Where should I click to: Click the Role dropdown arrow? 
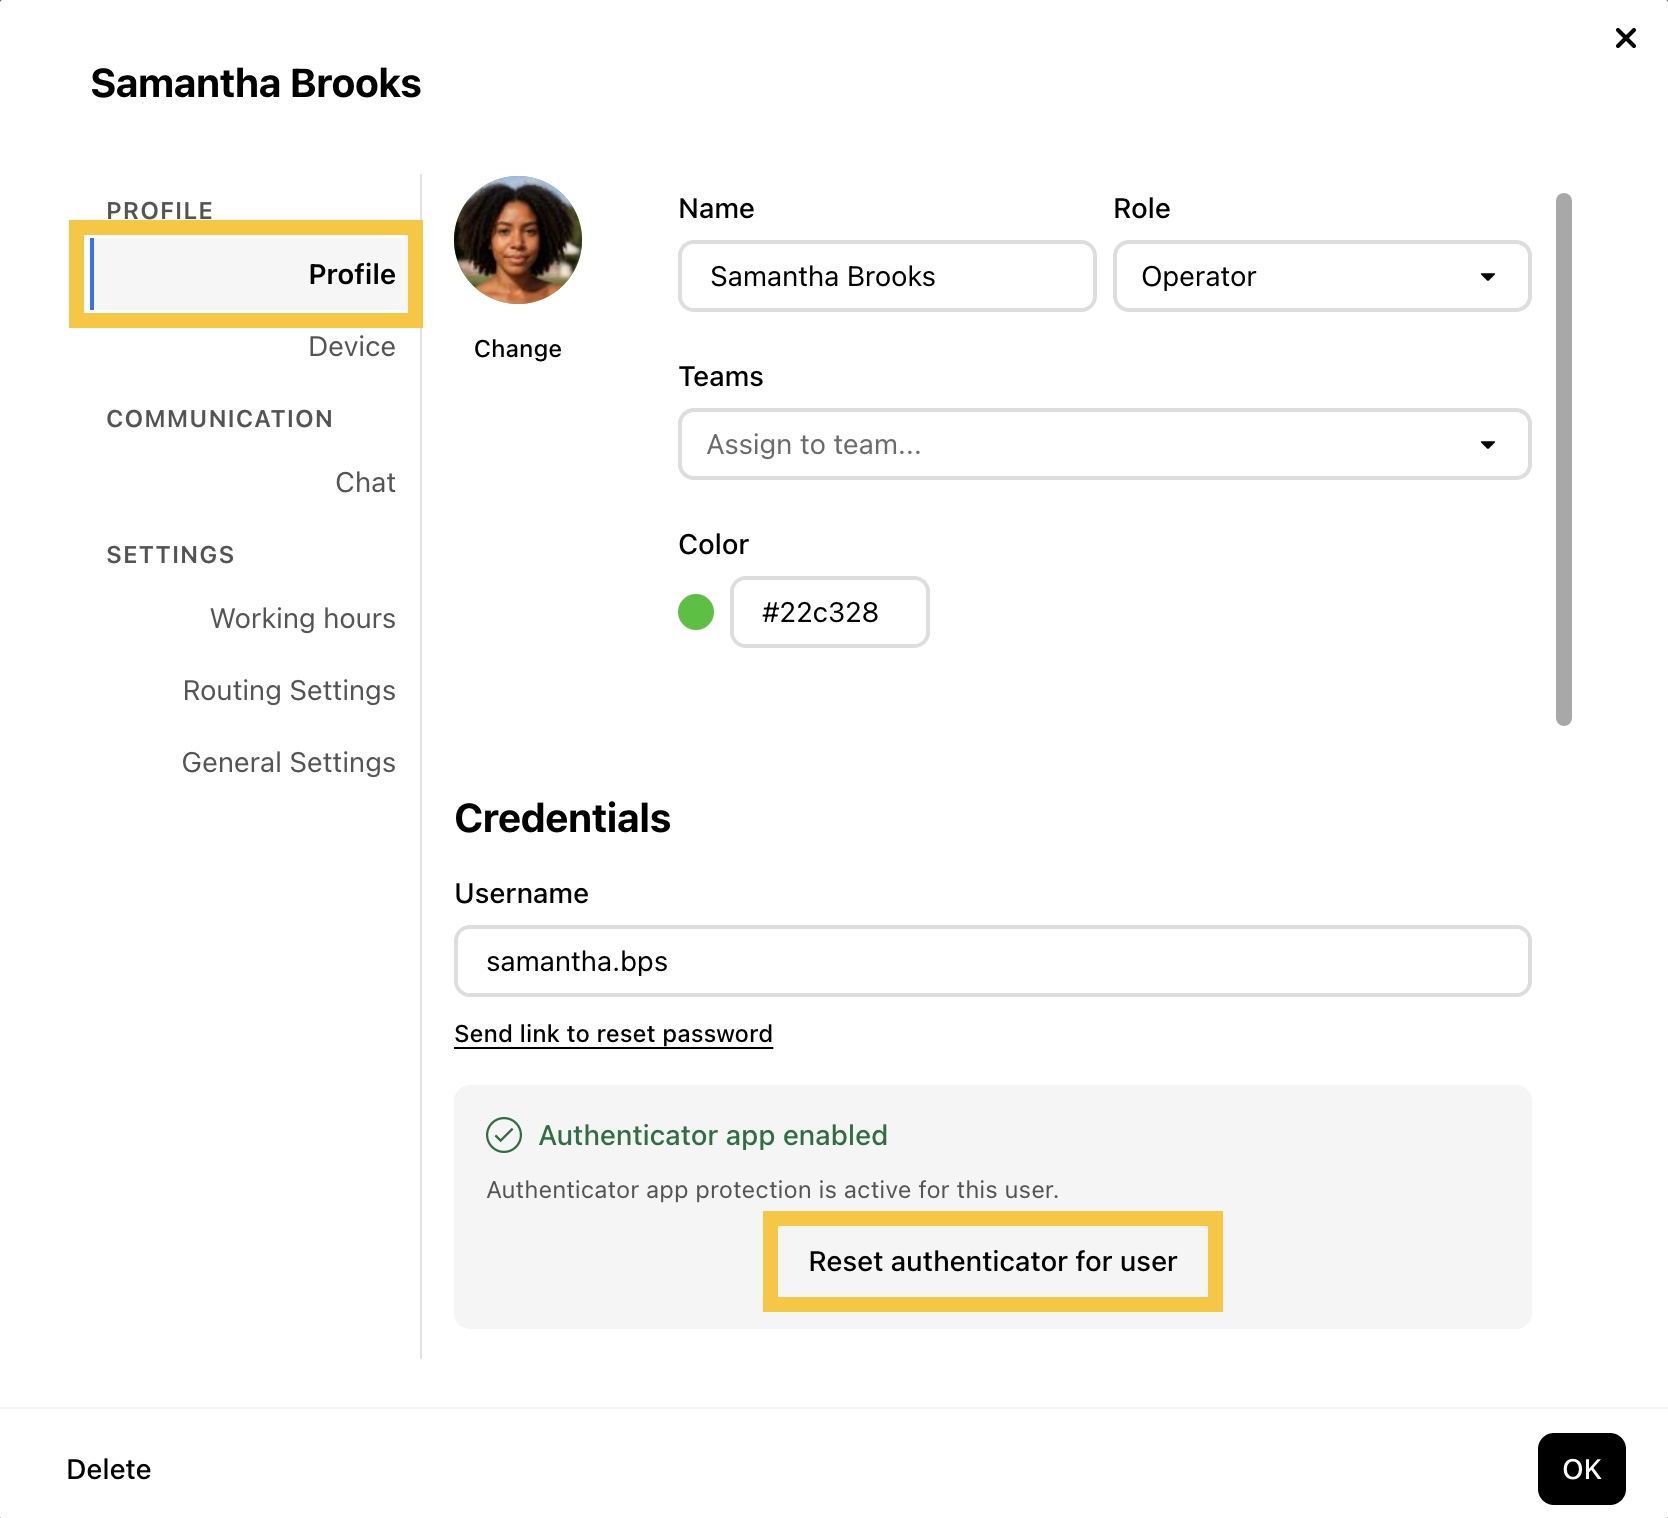(1488, 276)
